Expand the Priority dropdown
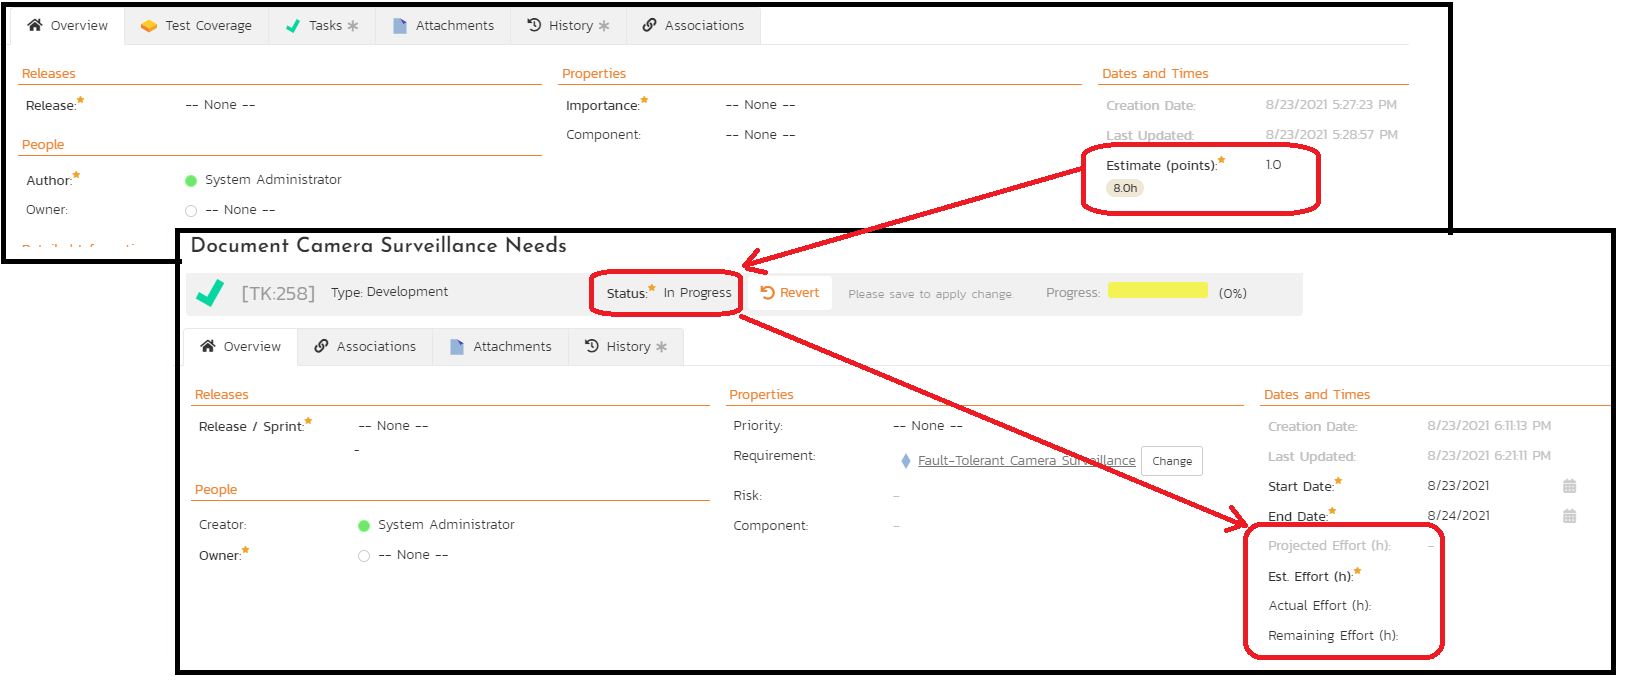This screenshot has height=697, width=1625. click(x=927, y=426)
